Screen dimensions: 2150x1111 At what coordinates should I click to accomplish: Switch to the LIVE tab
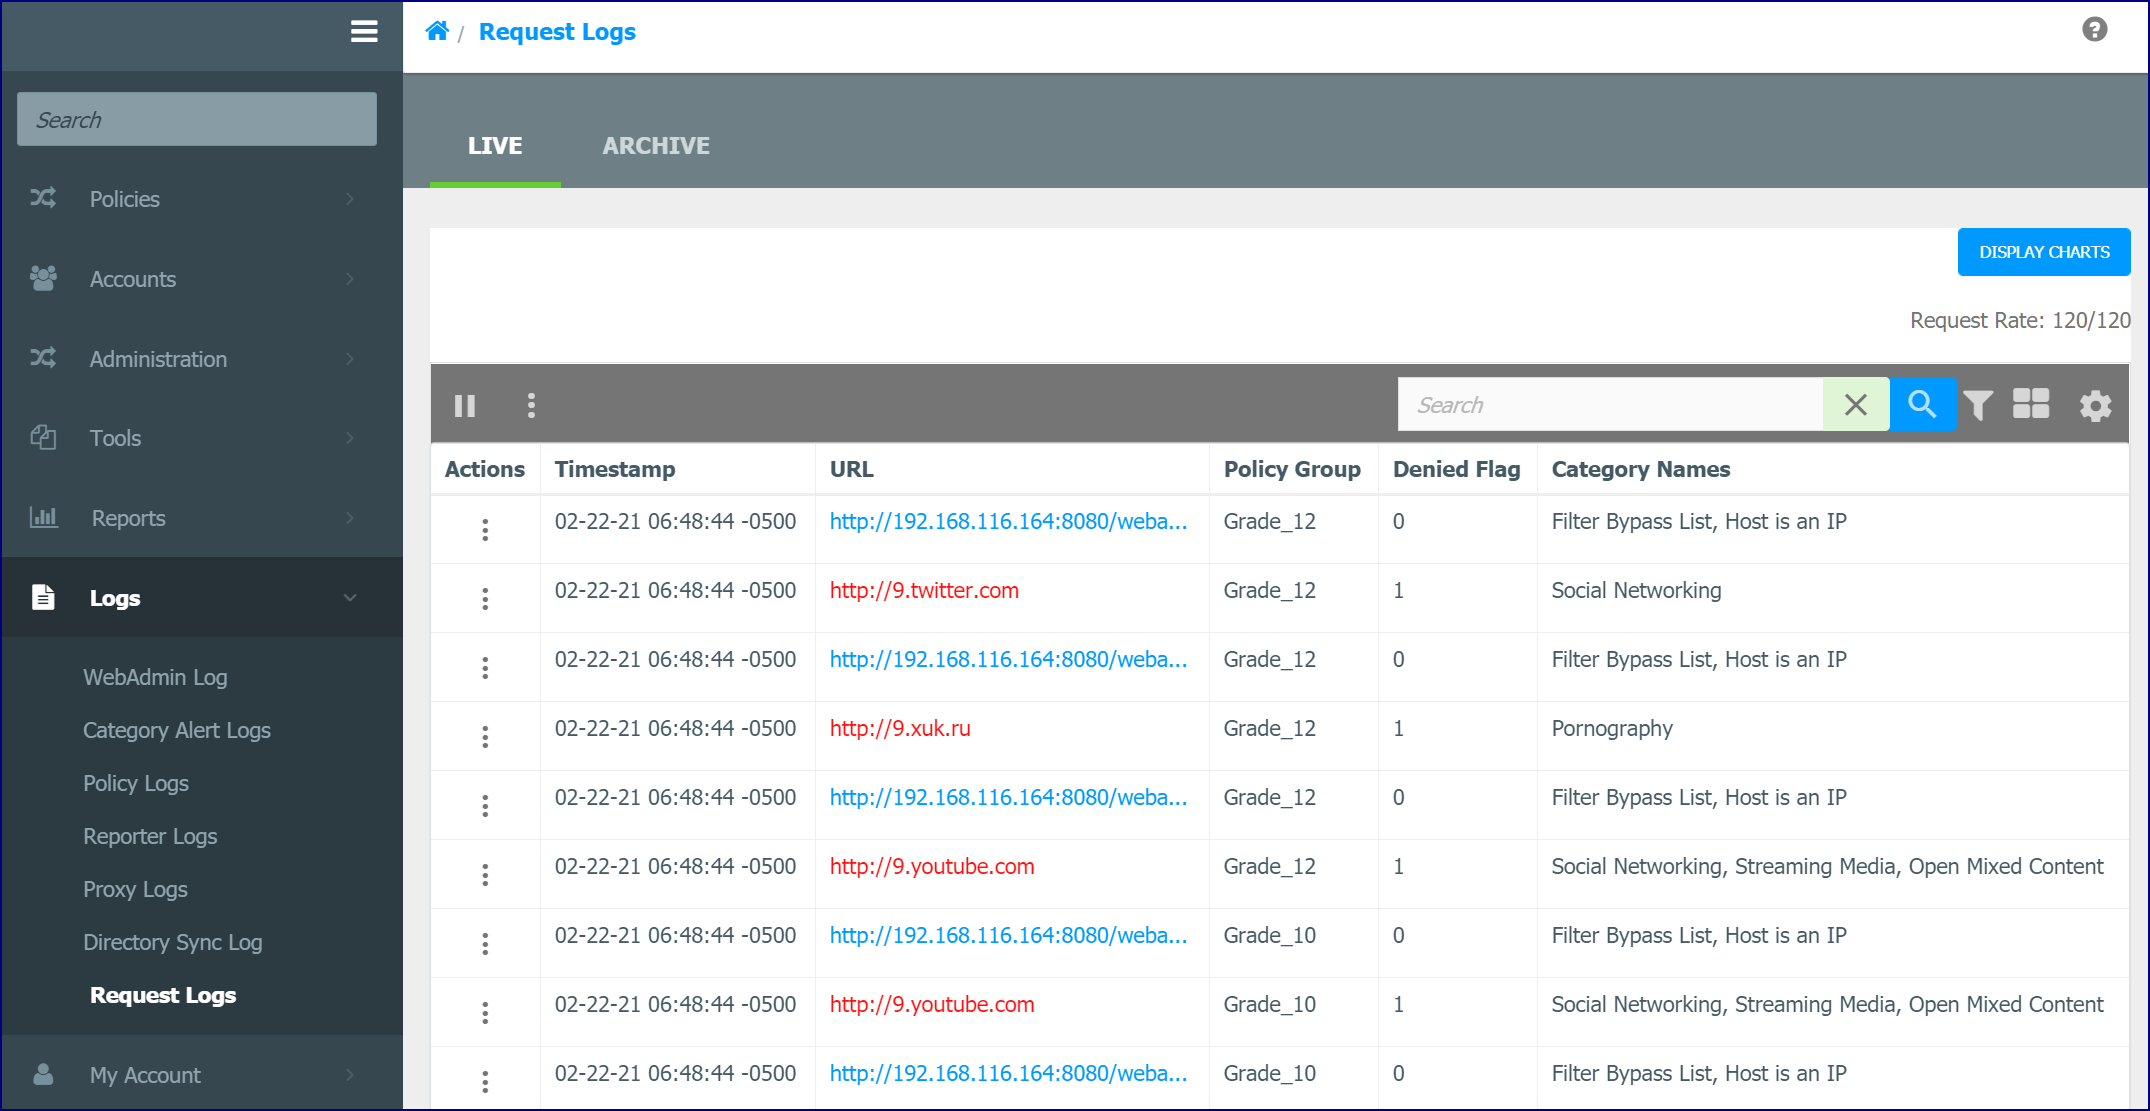pos(495,145)
